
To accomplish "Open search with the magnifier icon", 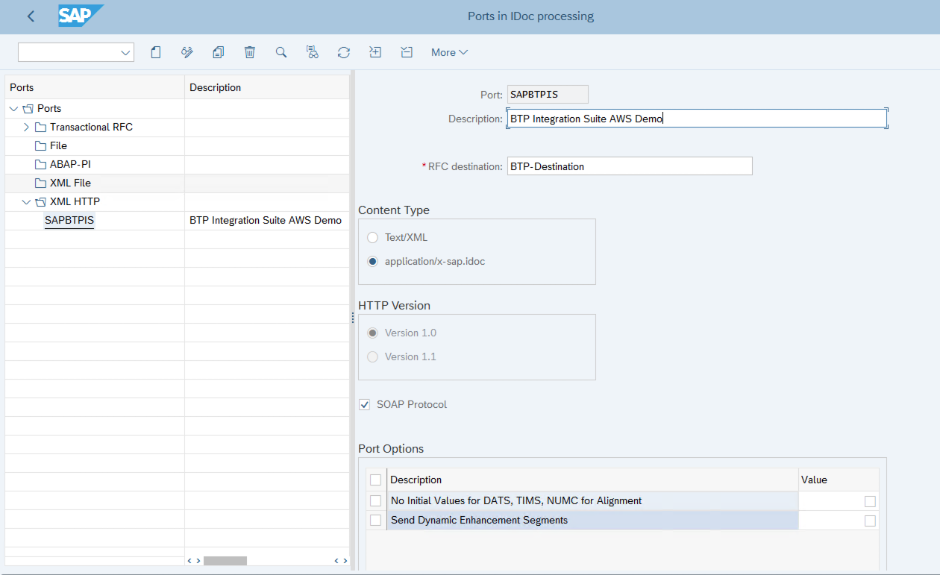I will (x=281, y=52).
